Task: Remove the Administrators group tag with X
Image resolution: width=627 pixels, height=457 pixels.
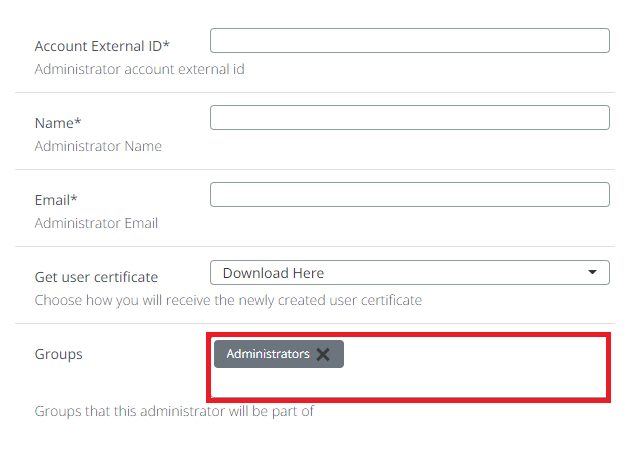Action: point(323,354)
